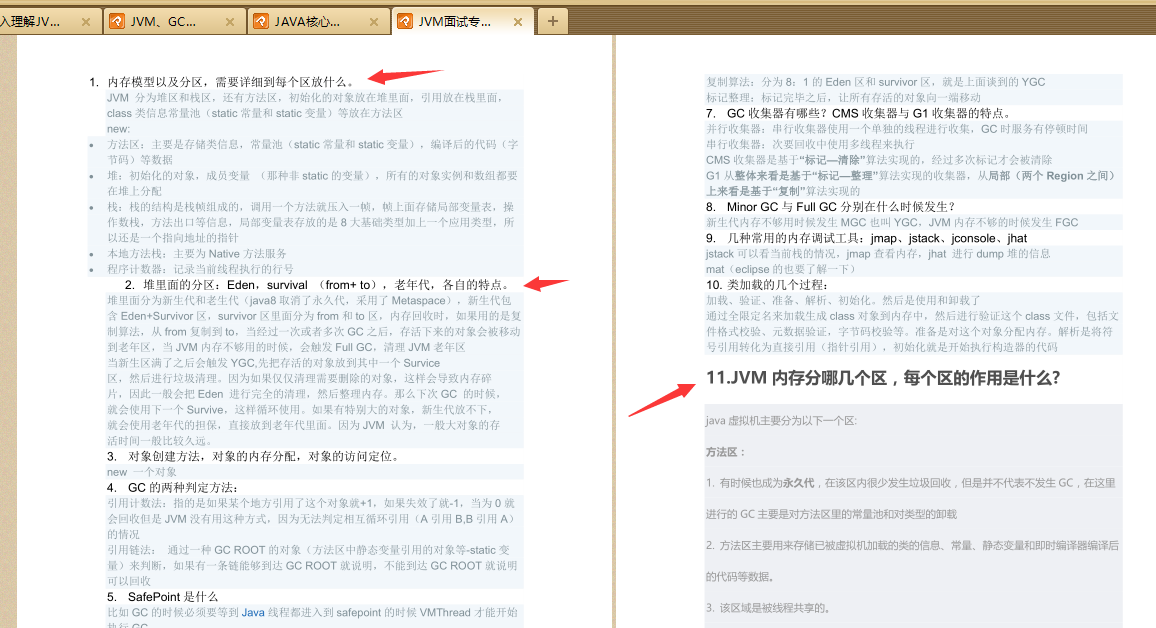This screenshot has height=628, width=1156.
Task: Click question 1 内存模型以及分区
Action: pos(223,82)
